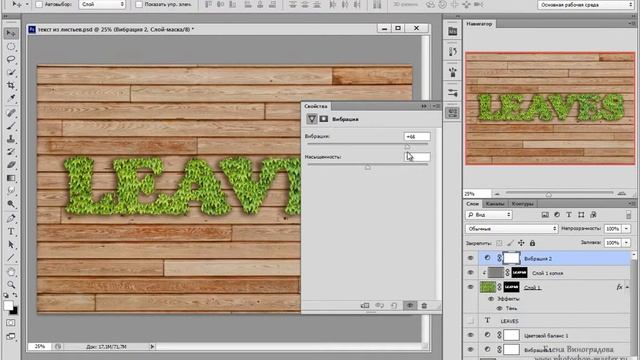Open the status bar info arrow menu
This screenshot has height=360, width=640.
pyautogui.click(x=152, y=347)
